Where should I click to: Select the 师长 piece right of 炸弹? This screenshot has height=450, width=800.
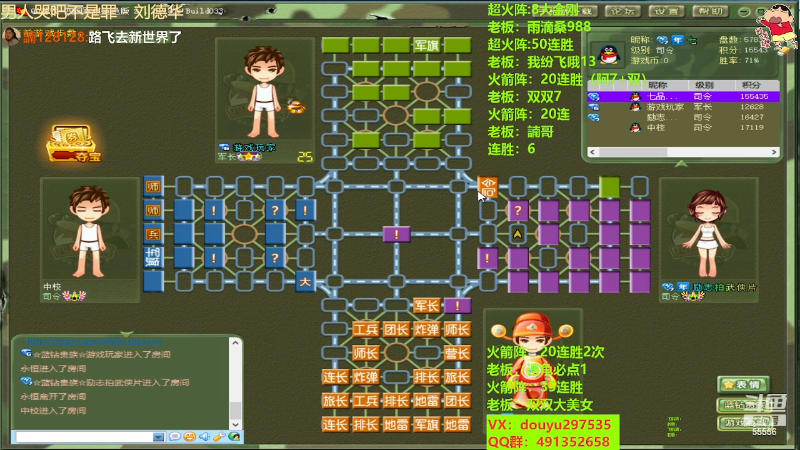pos(457,330)
